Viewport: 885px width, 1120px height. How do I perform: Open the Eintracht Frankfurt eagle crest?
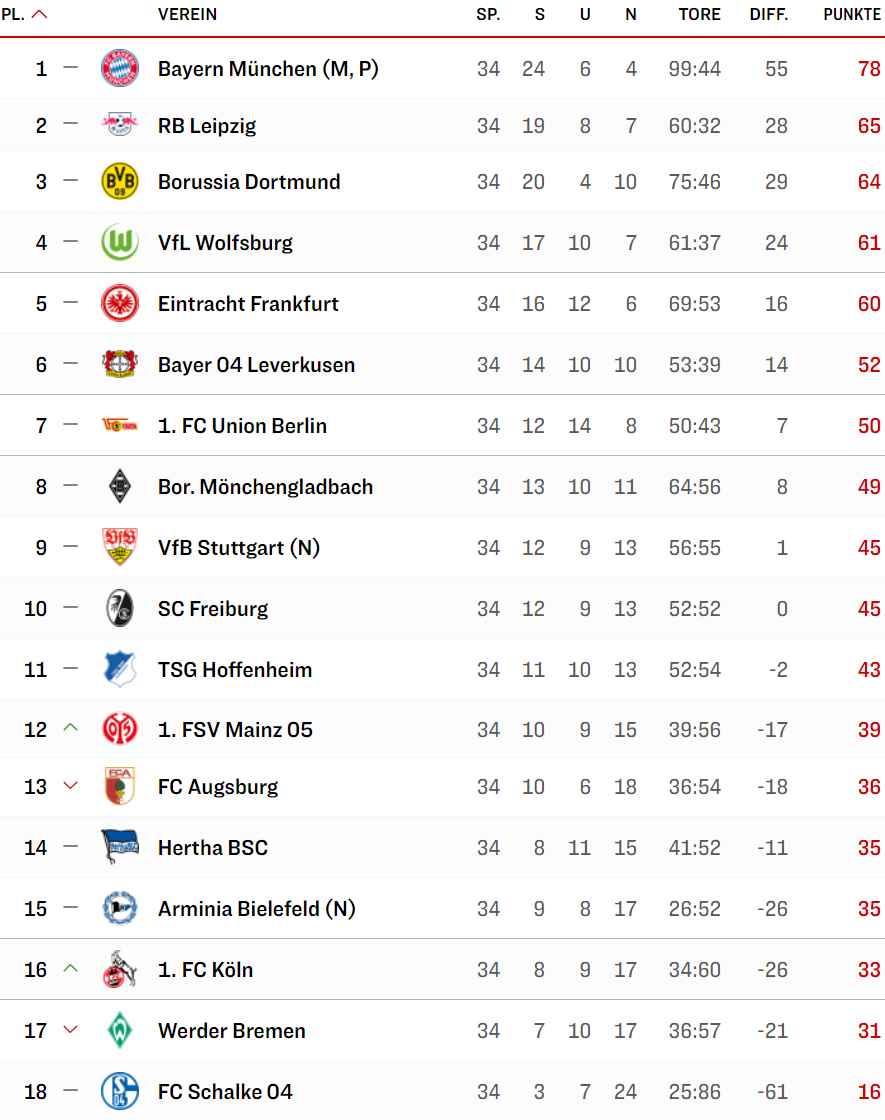coord(119,304)
